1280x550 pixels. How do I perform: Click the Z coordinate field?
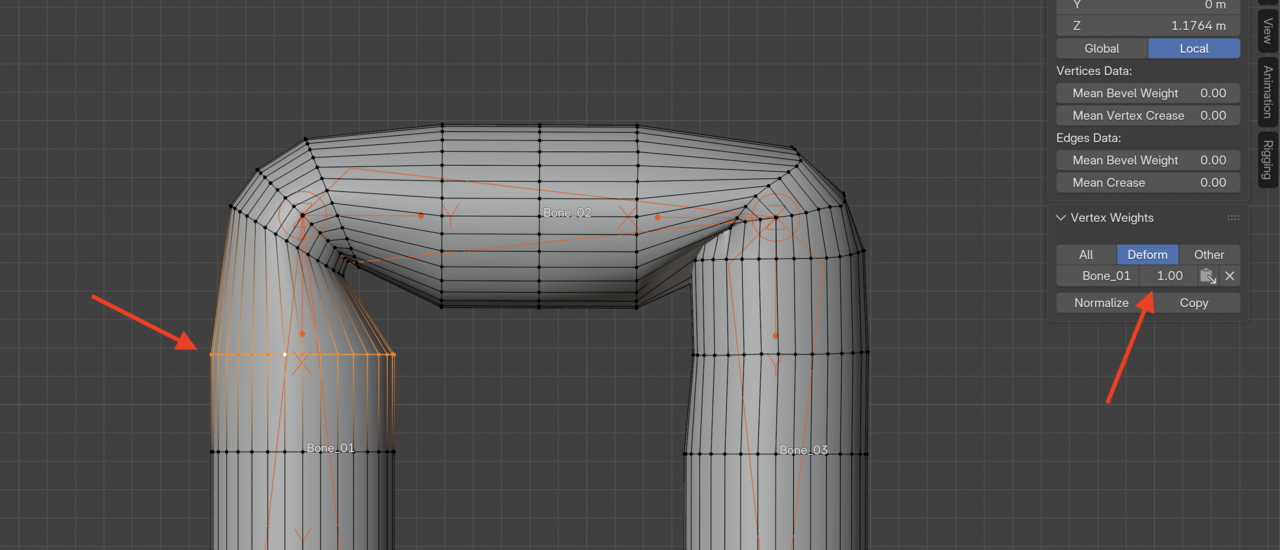click(1148, 25)
